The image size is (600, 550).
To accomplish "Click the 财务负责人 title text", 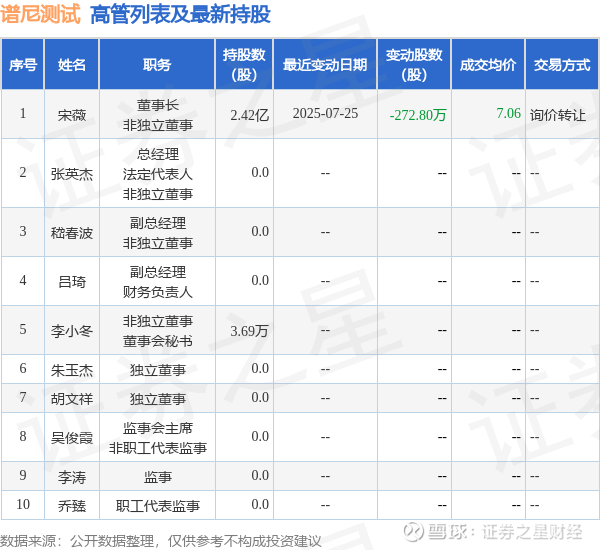I will point(158,292).
